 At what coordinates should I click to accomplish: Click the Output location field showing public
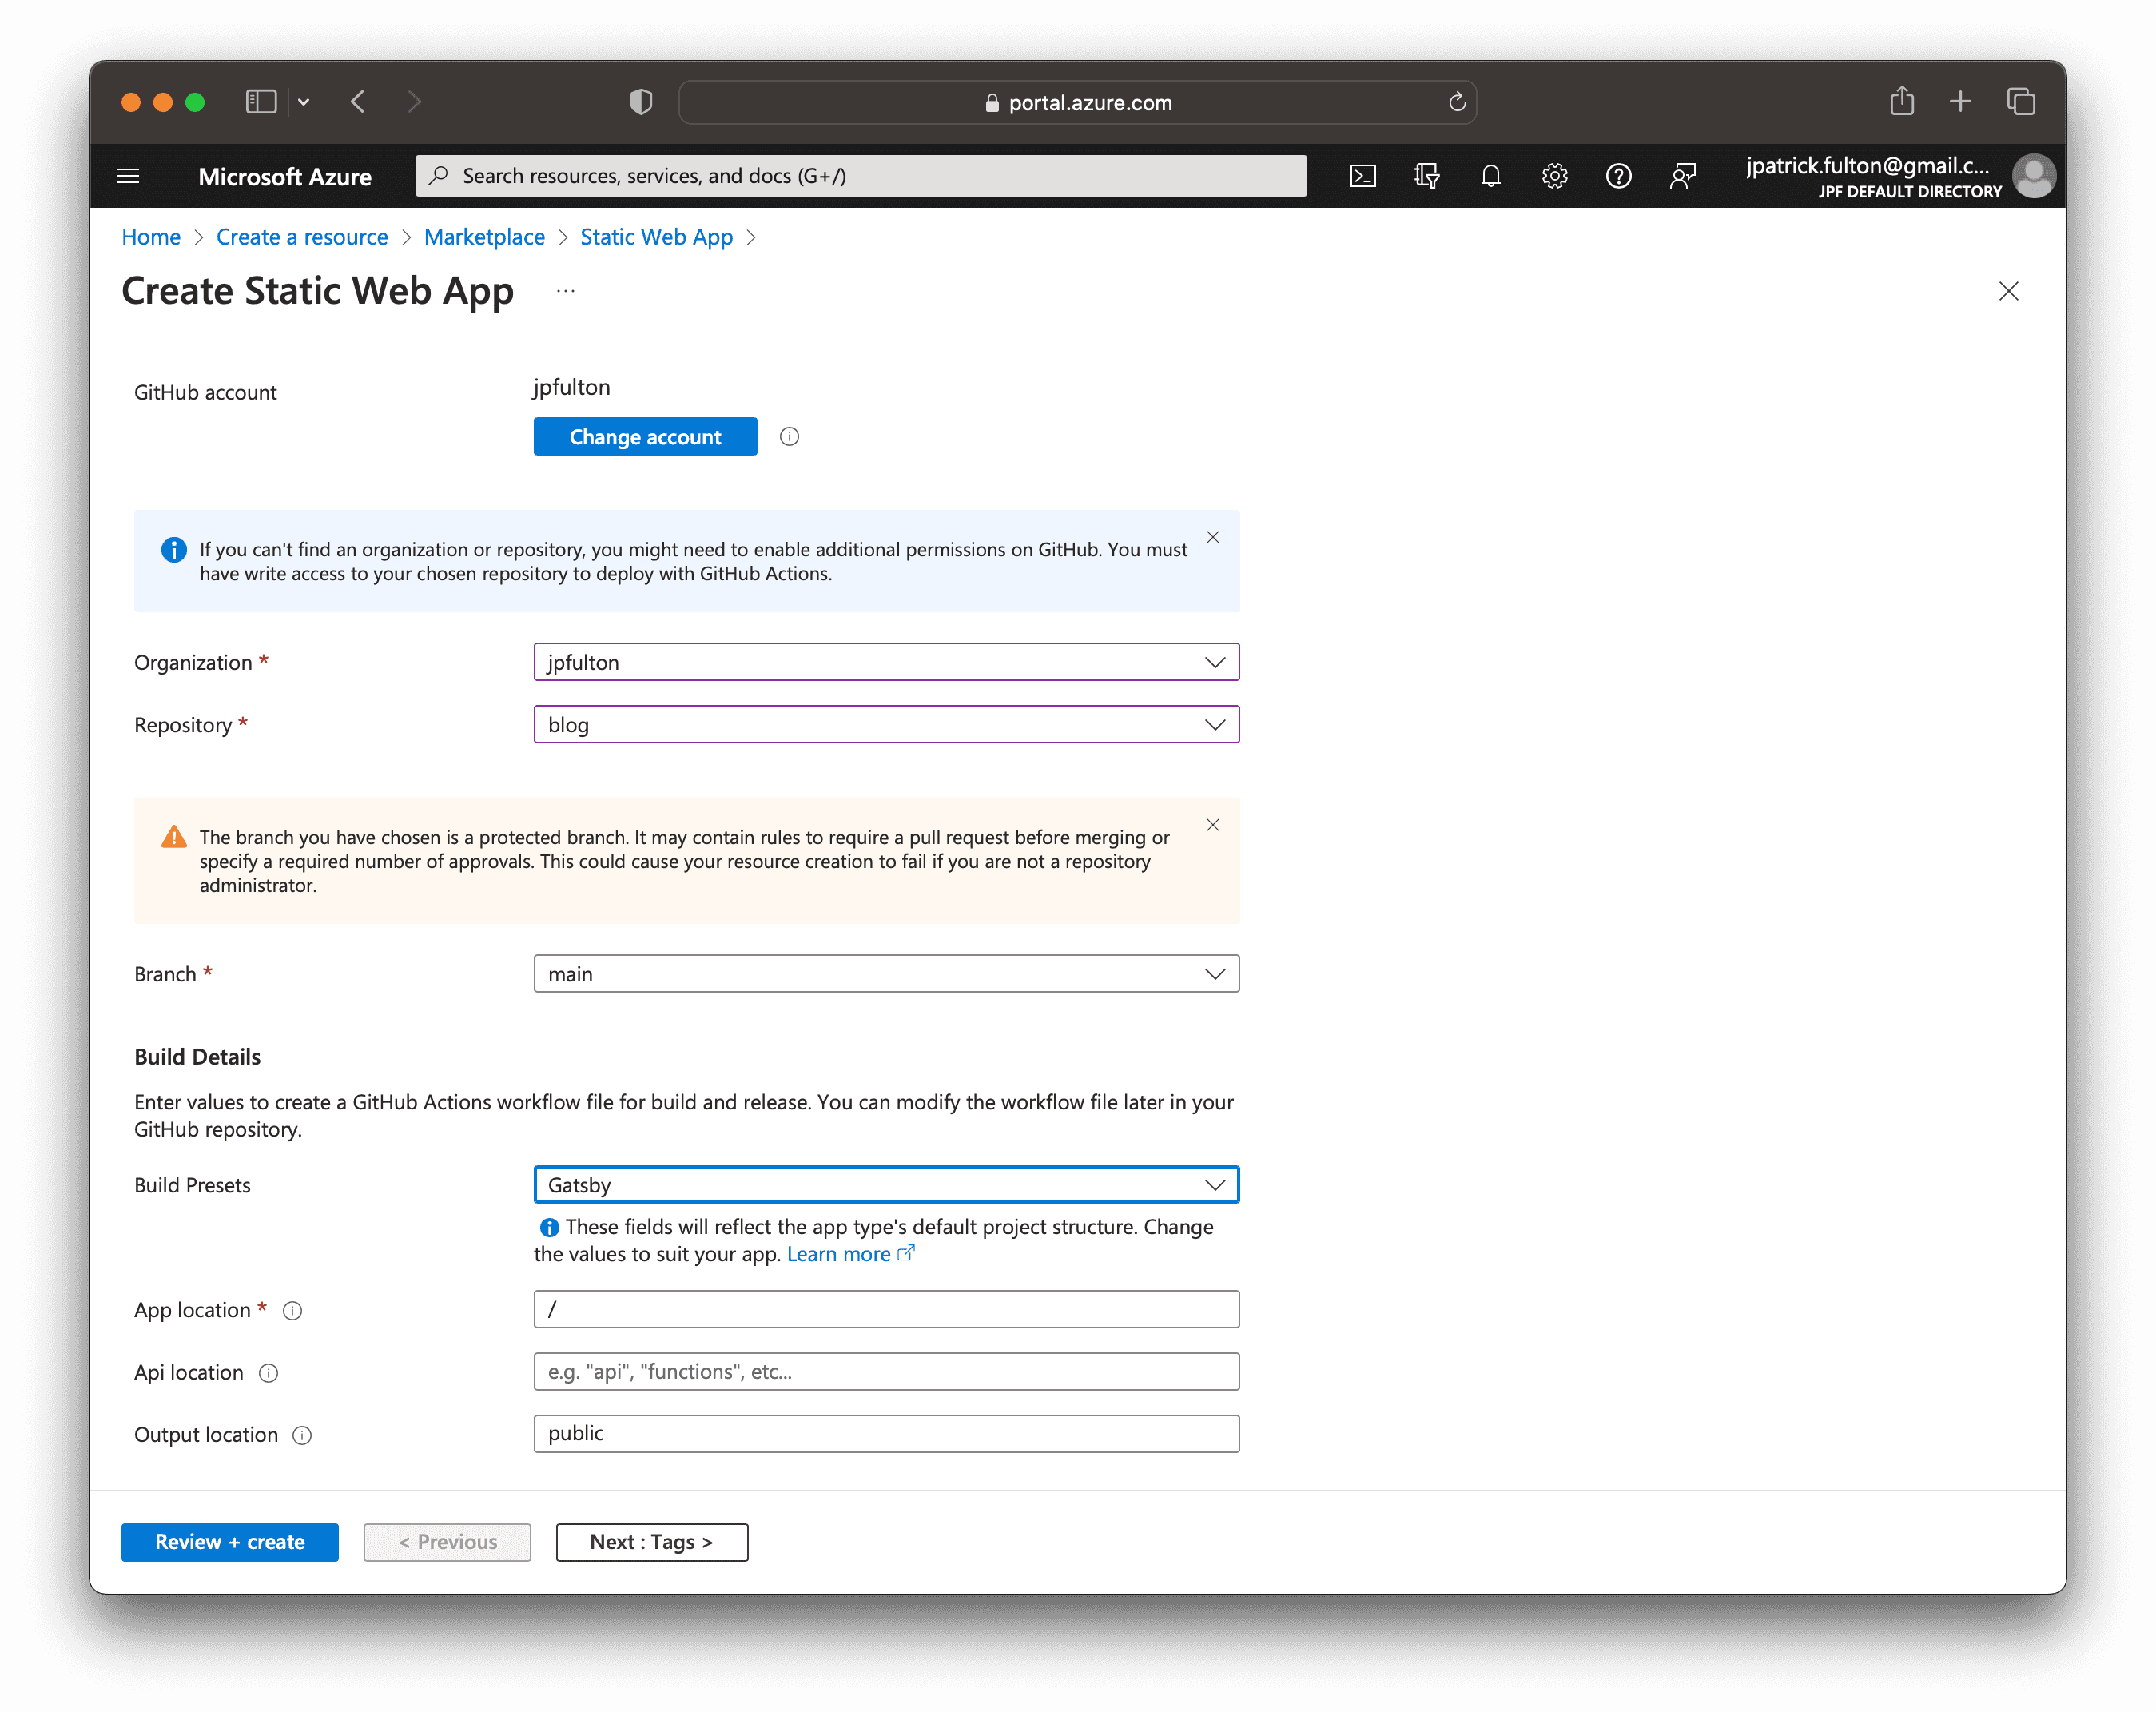[886, 1433]
